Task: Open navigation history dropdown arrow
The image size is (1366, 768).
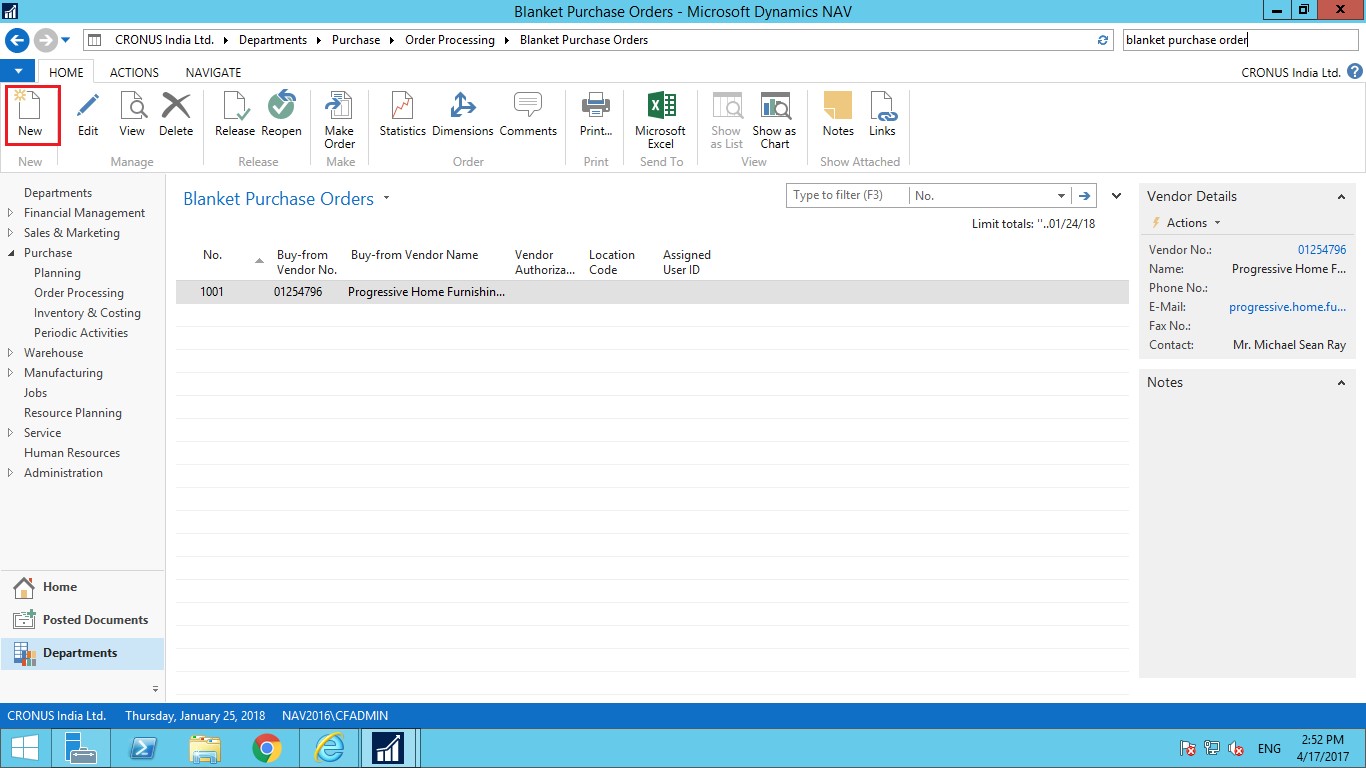Action: [66, 40]
